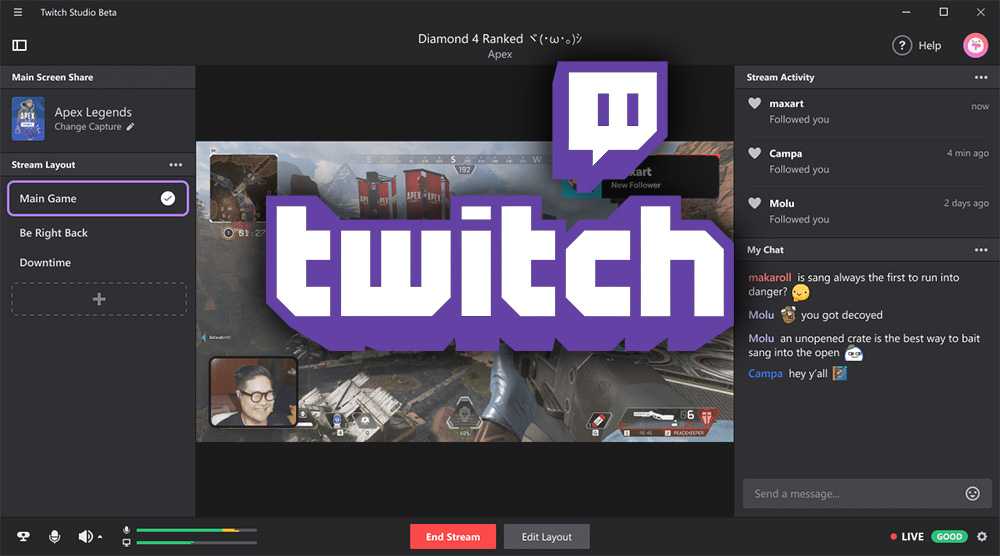The image size is (1000, 556).
Task: Click the chat emote after 'hey y'all'
Action: coord(840,373)
